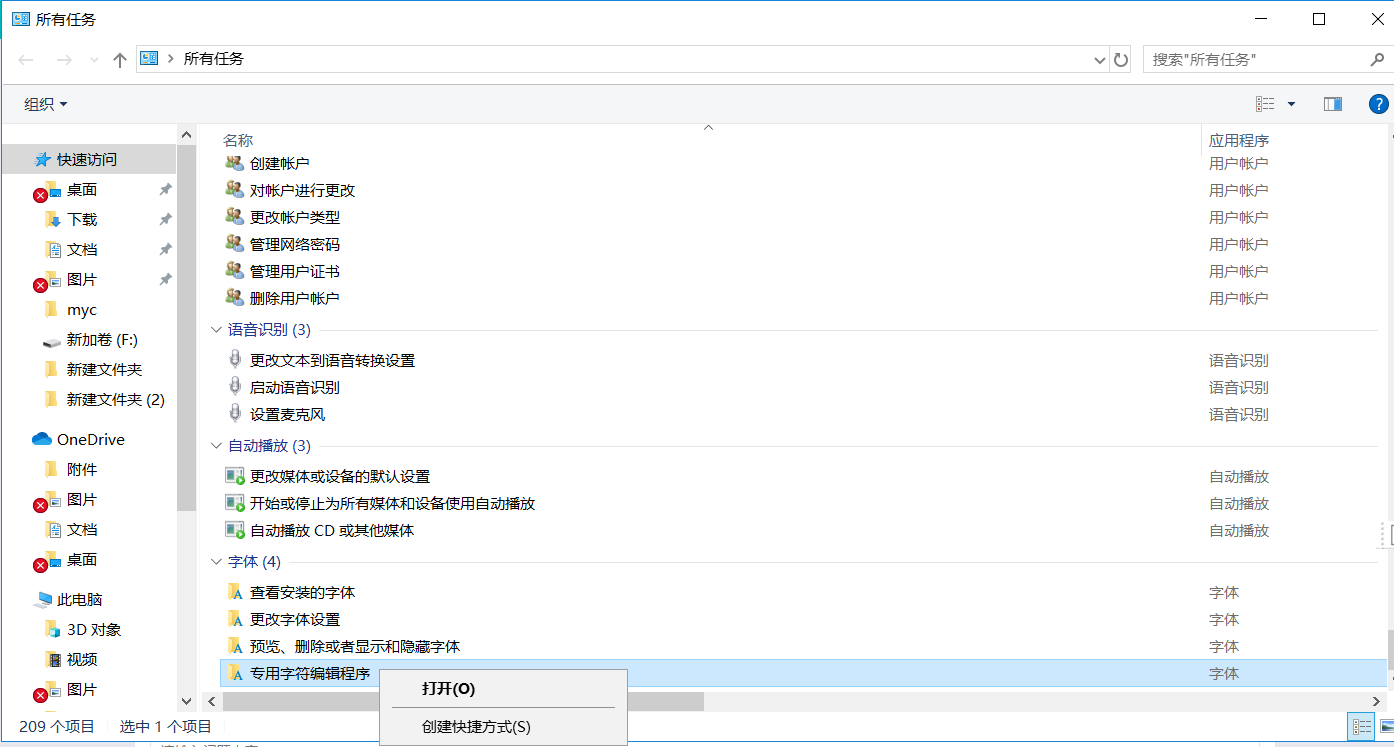Expand the address bar history dropdown
Viewport: 1394px width, 747px height.
[1100, 60]
